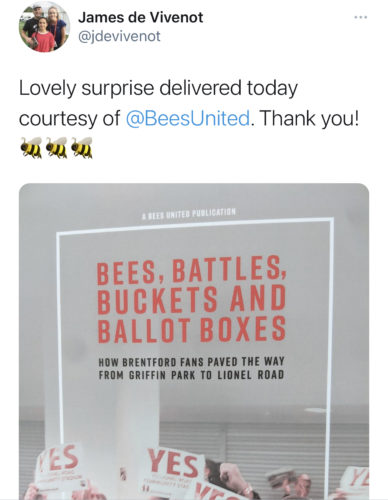Follow the @BeesUnited mention link

point(188,118)
